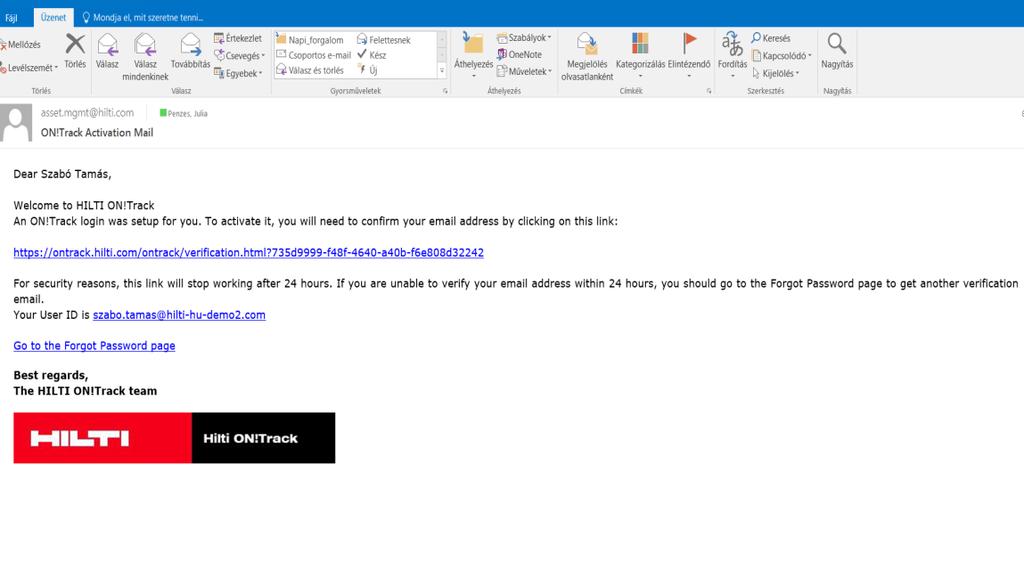1024x571 pixels.
Task: Open the Szabályok rules dropdown
Action: 524,38
